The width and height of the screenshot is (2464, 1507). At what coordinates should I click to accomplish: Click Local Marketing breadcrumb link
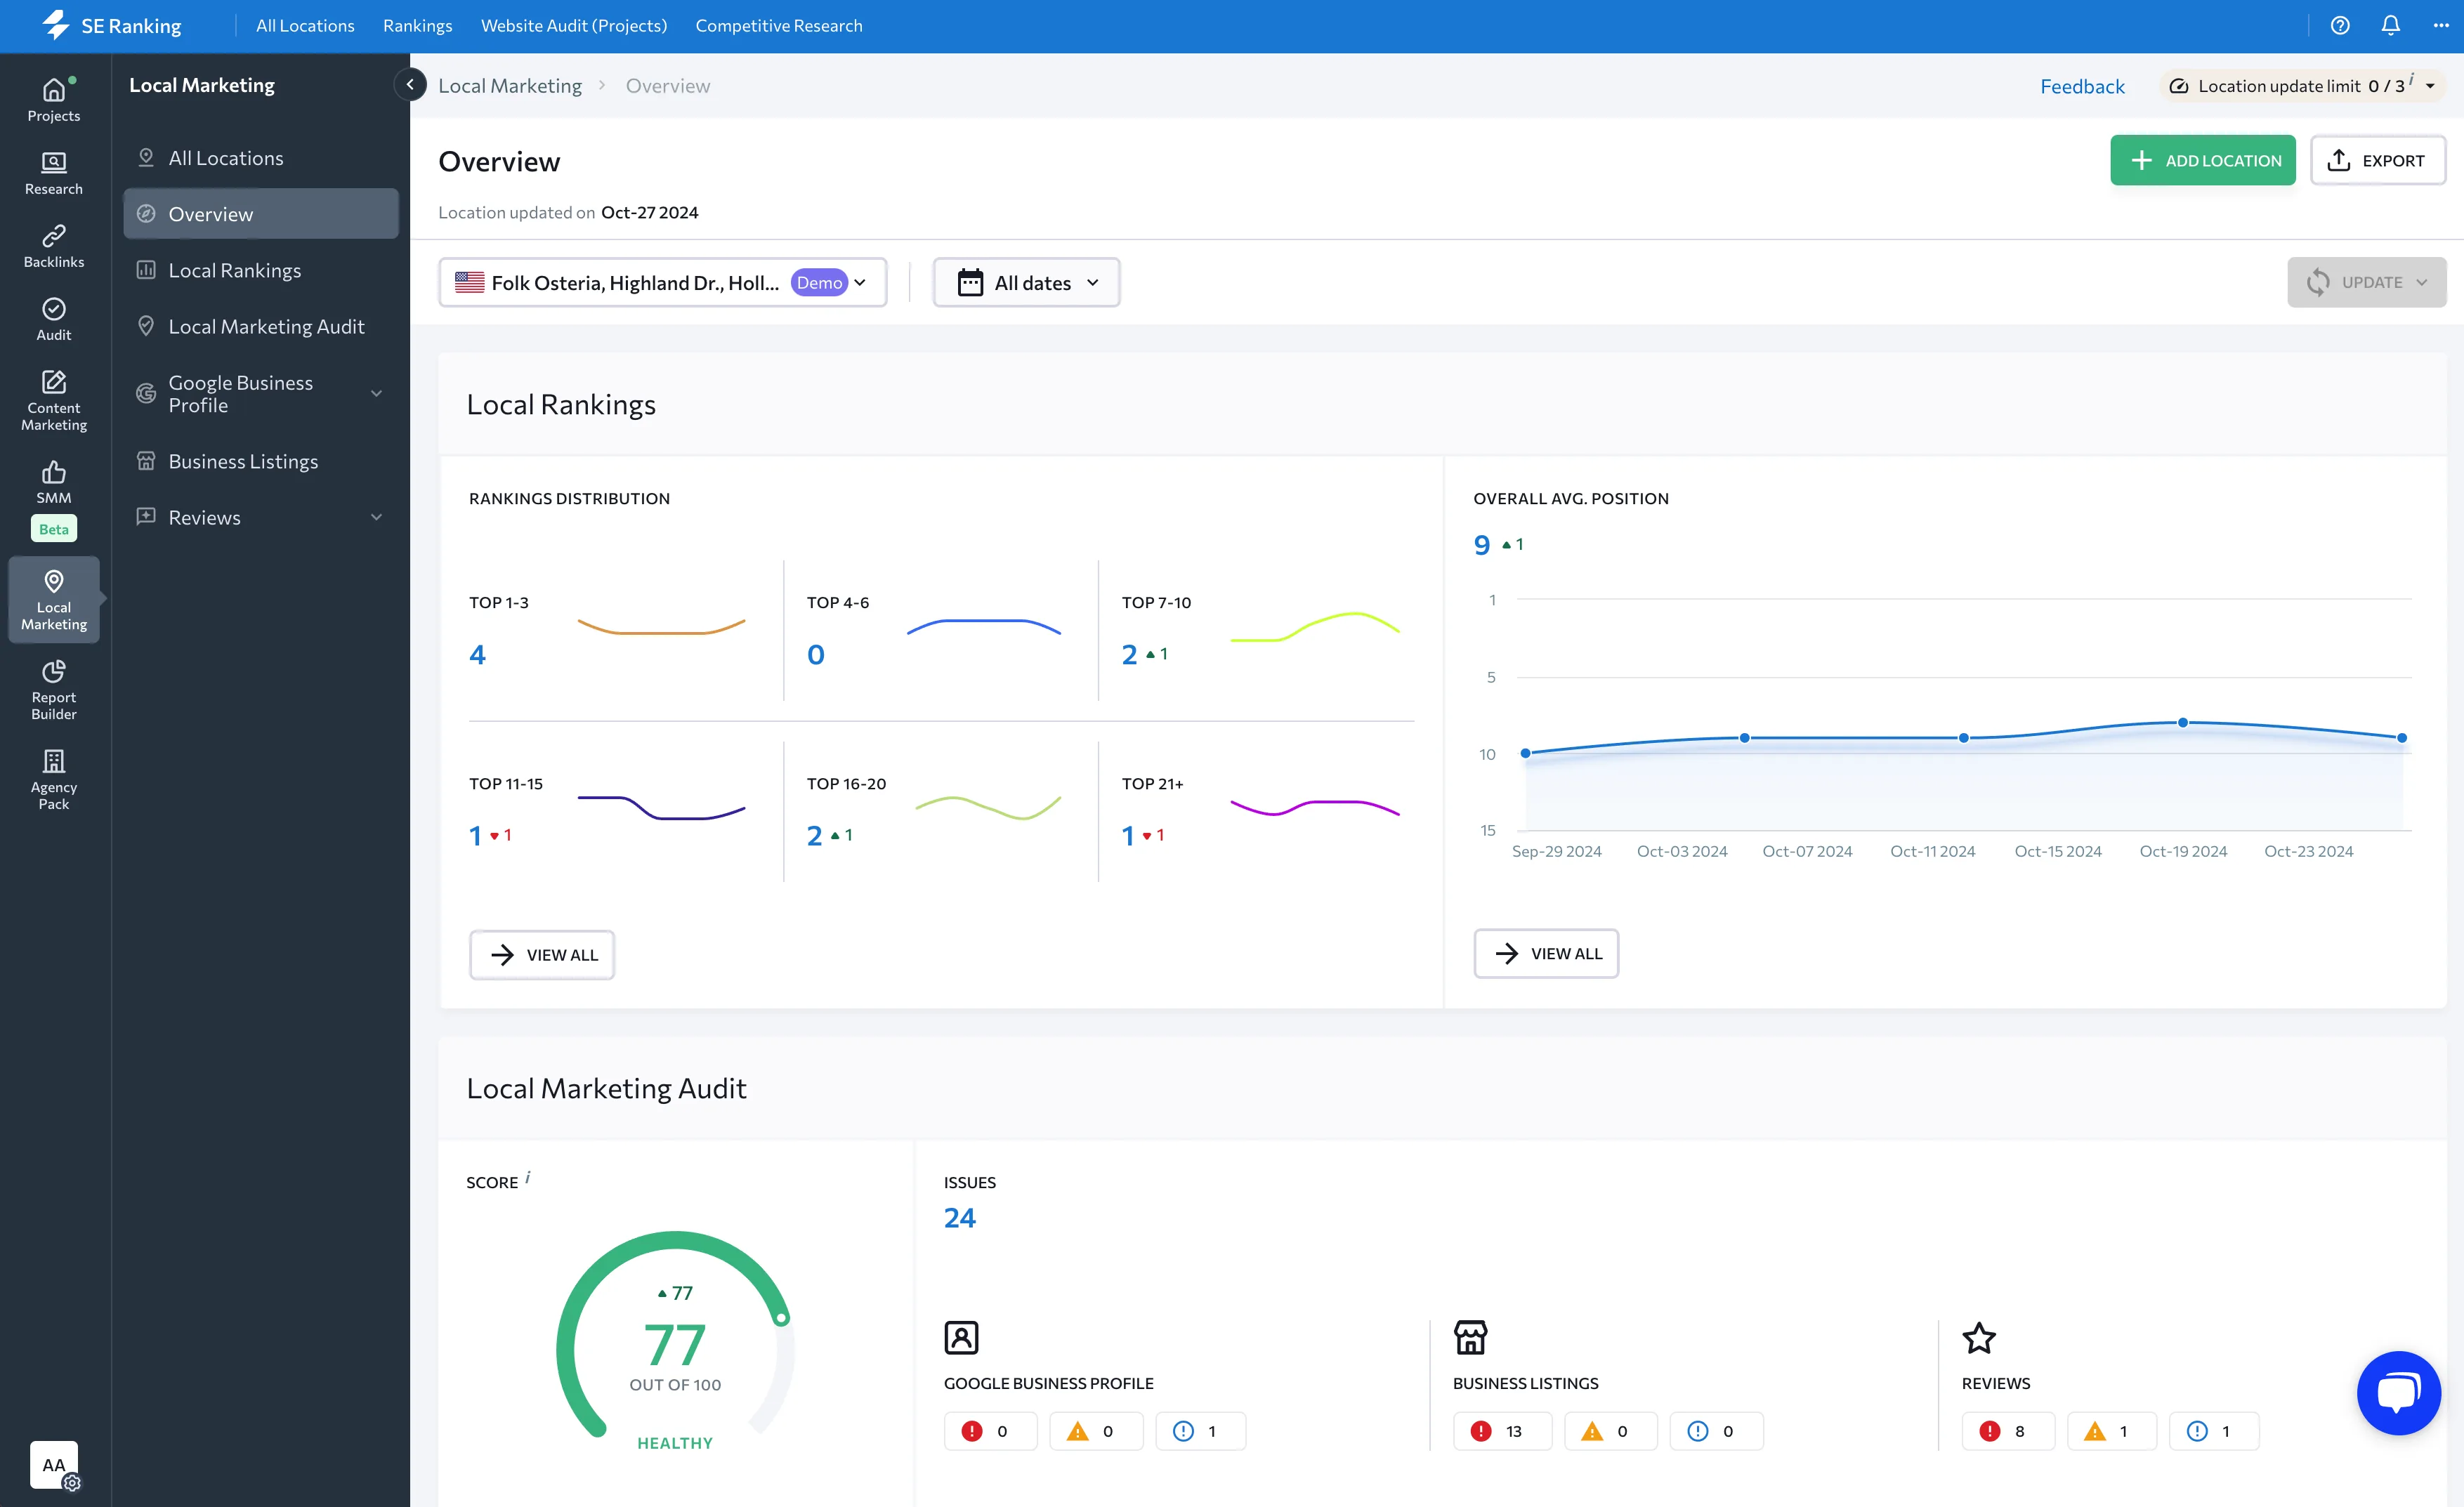510,86
